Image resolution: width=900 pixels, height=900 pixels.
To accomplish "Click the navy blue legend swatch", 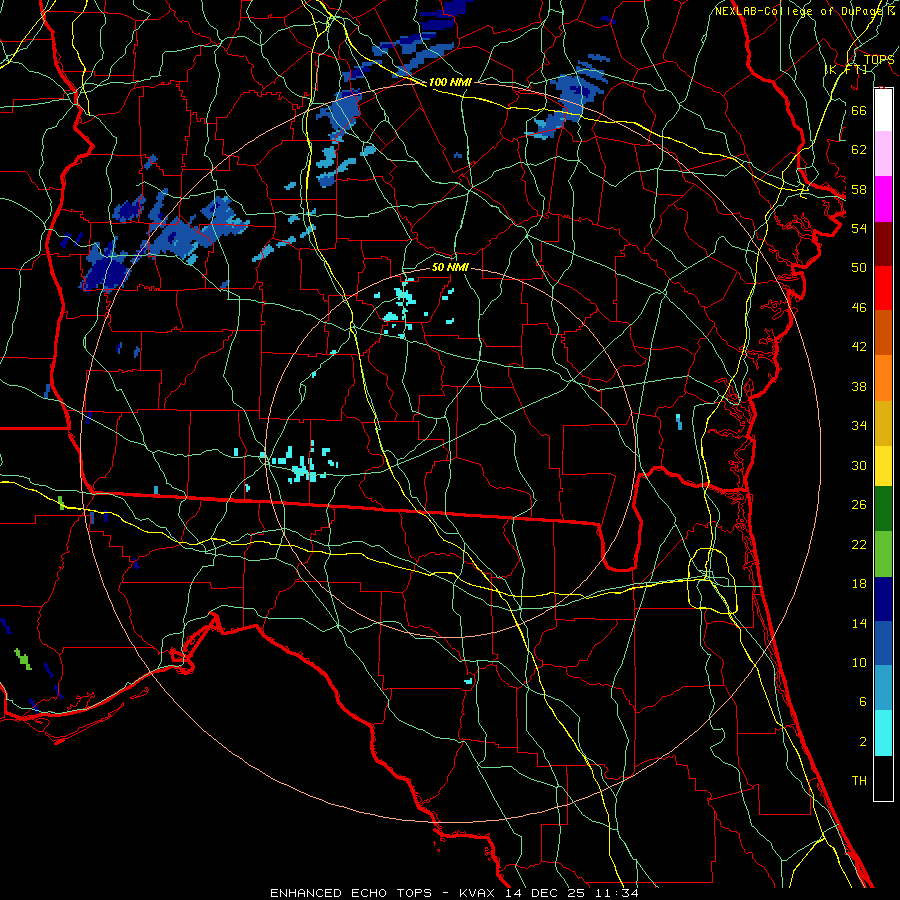I will [883, 599].
